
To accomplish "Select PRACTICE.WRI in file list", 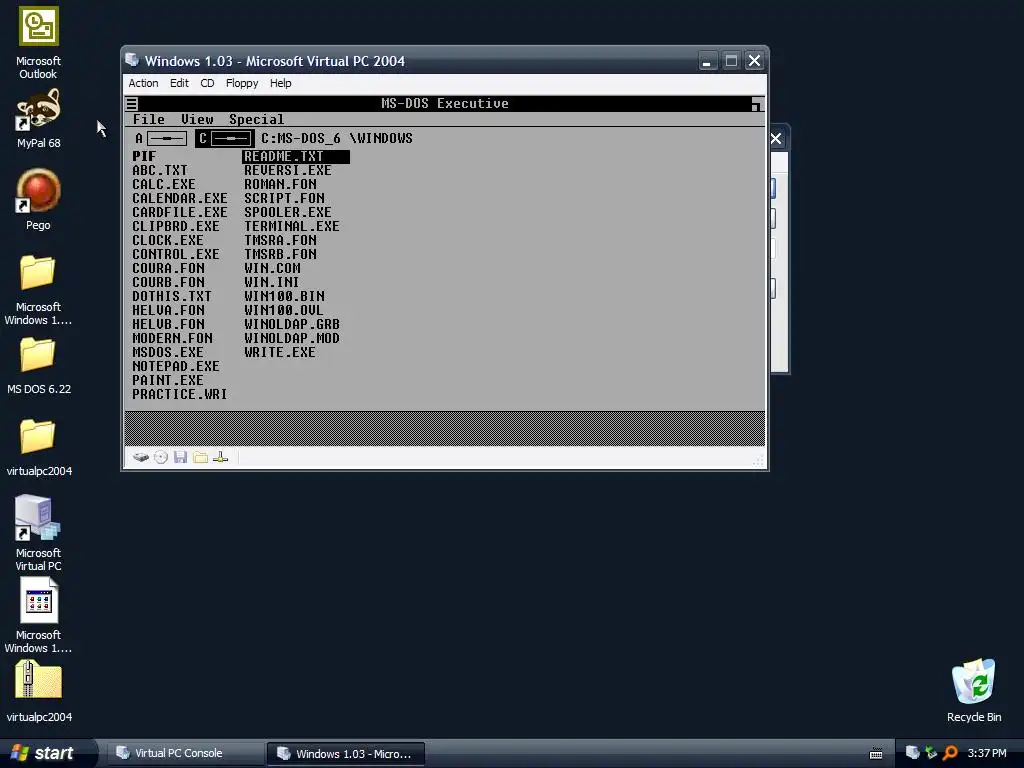I will click(x=180, y=394).
